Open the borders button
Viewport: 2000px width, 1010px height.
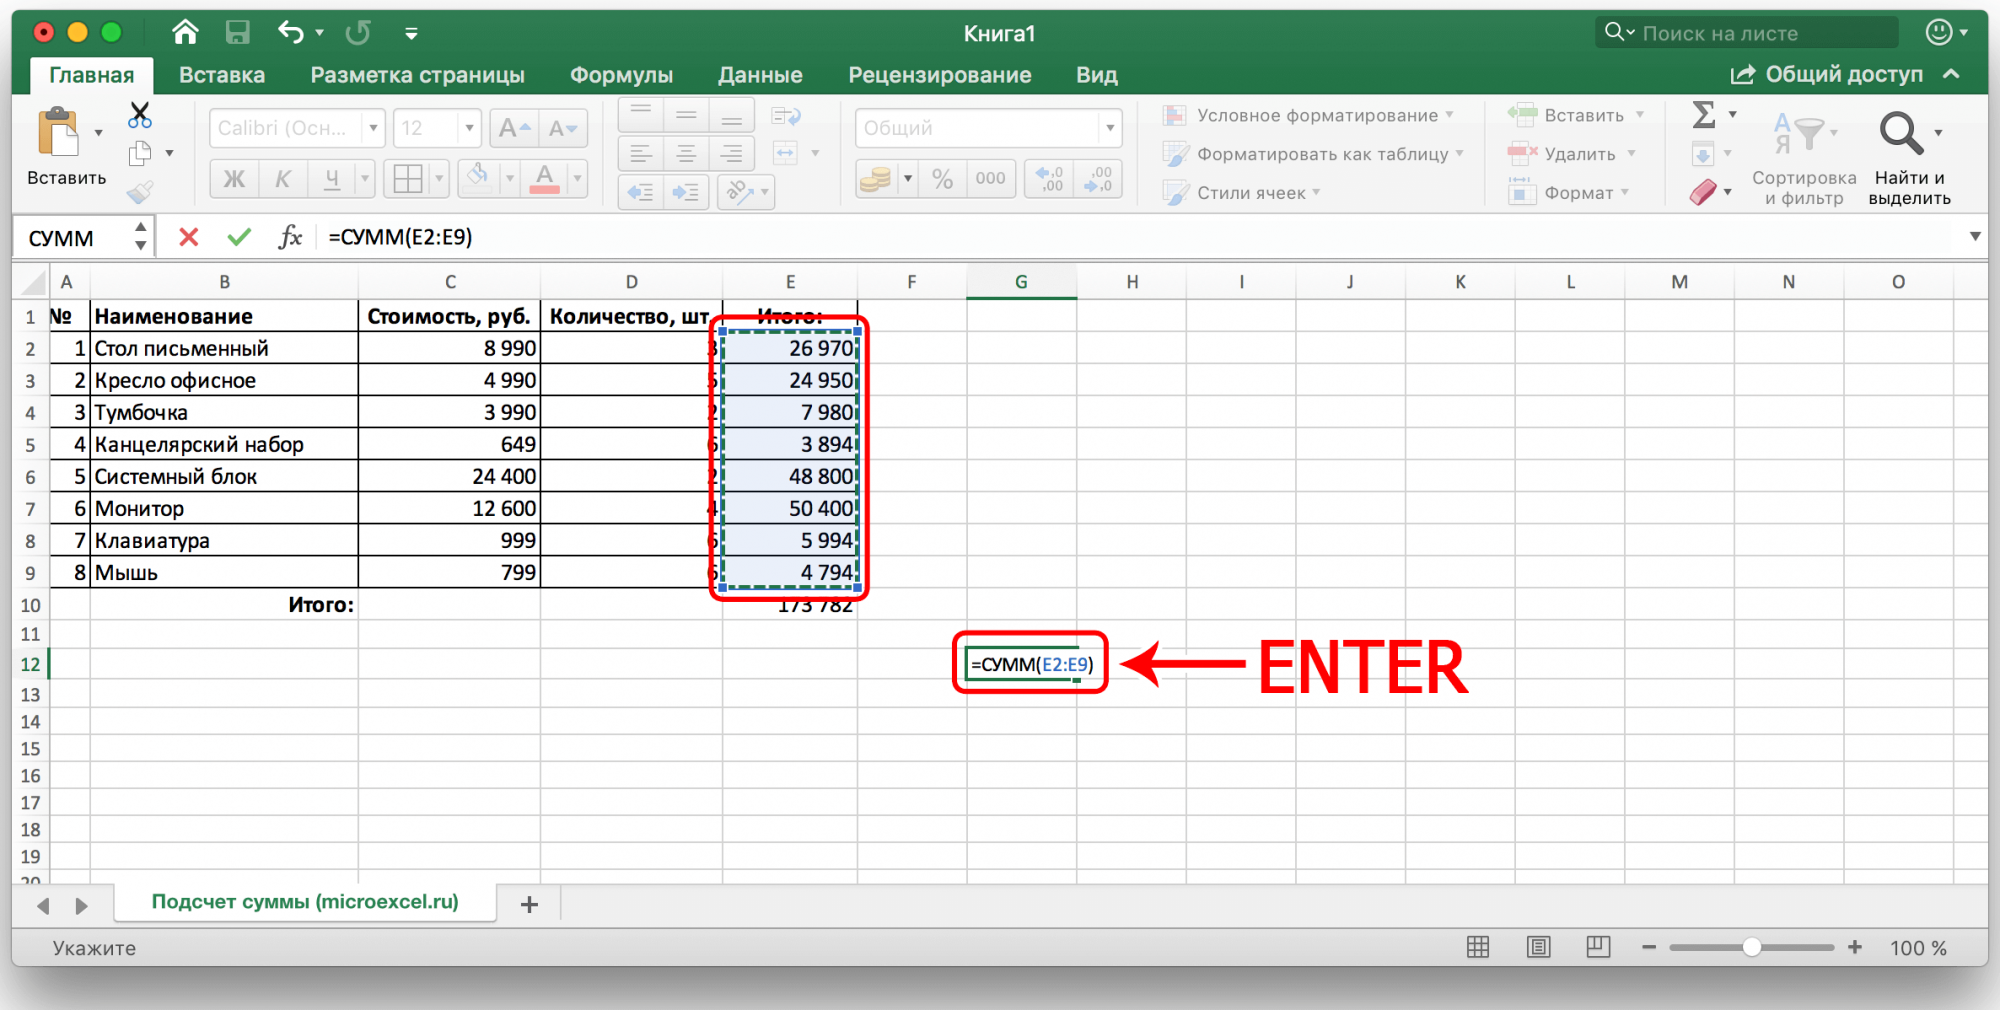point(408,179)
